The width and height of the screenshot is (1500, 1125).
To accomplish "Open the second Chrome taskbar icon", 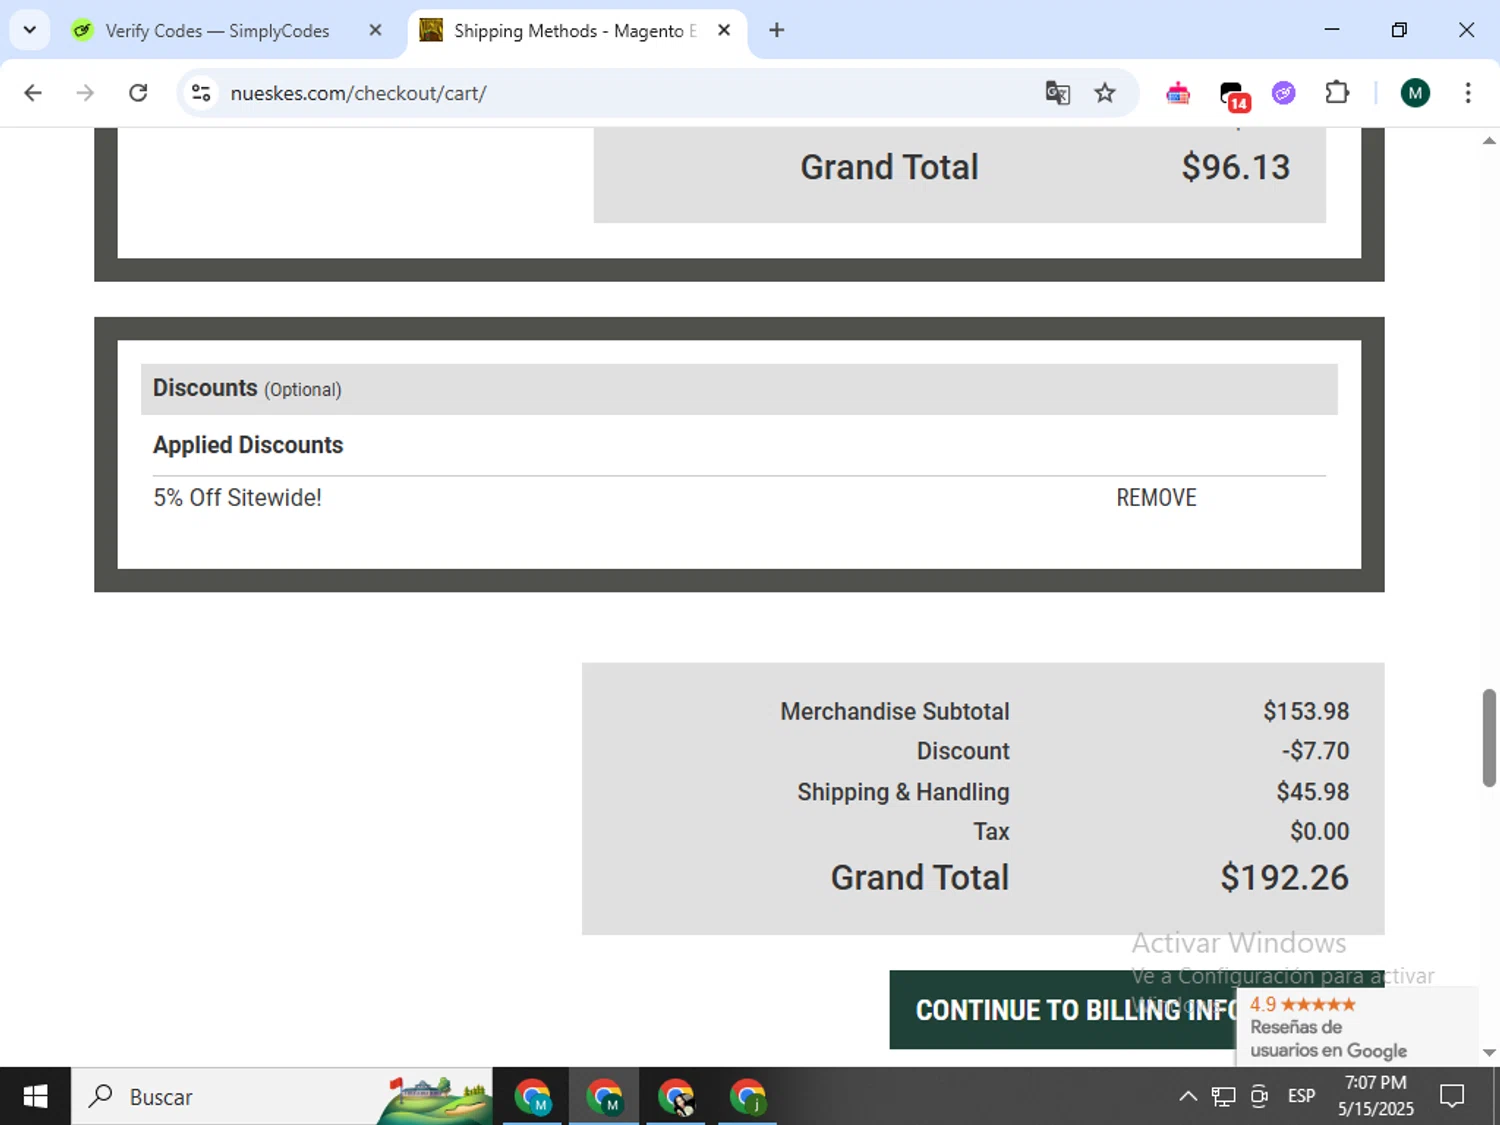I will 604,1097.
